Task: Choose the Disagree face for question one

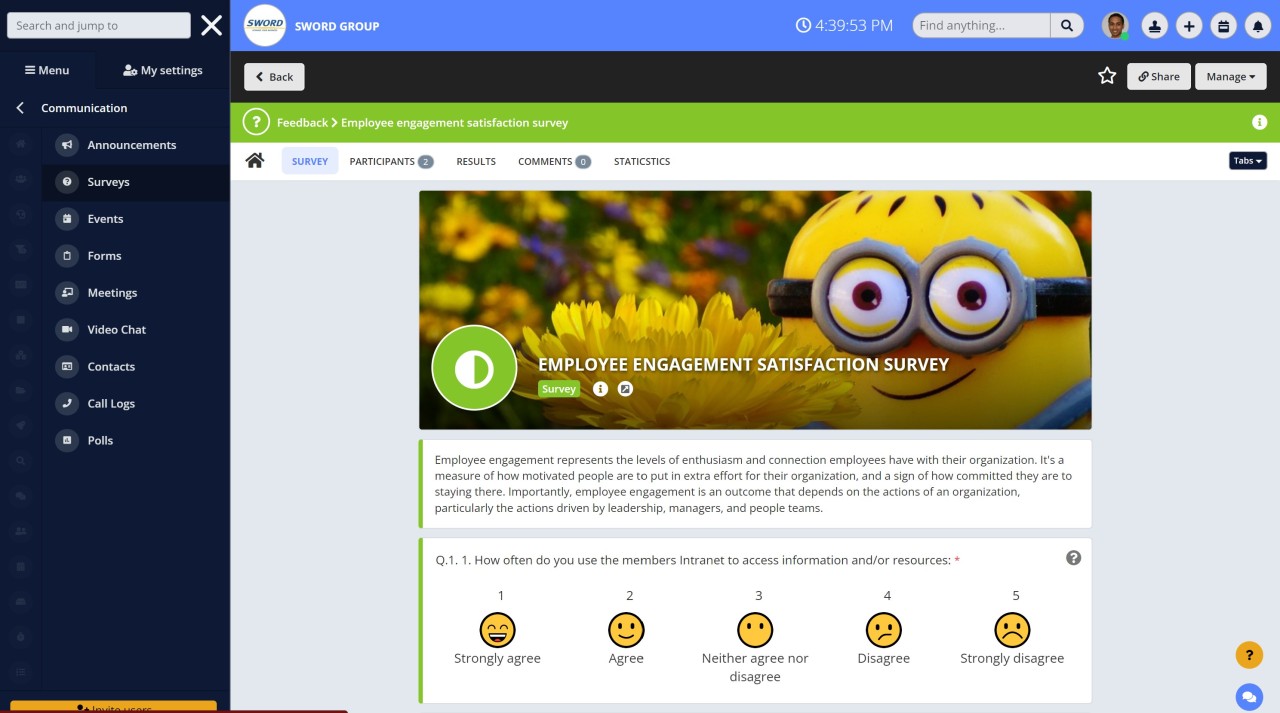Action: pos(884,630)
